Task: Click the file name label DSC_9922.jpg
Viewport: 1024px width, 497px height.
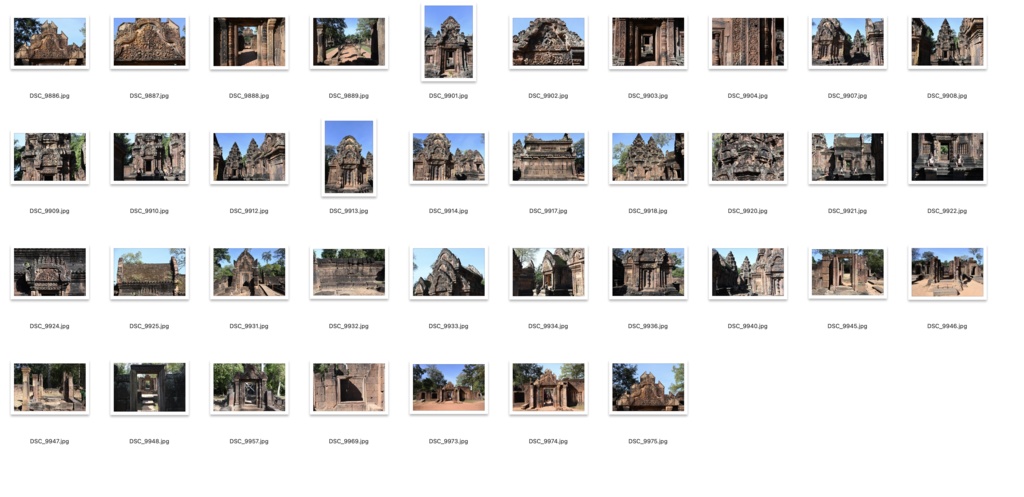Action: (947, 211)
